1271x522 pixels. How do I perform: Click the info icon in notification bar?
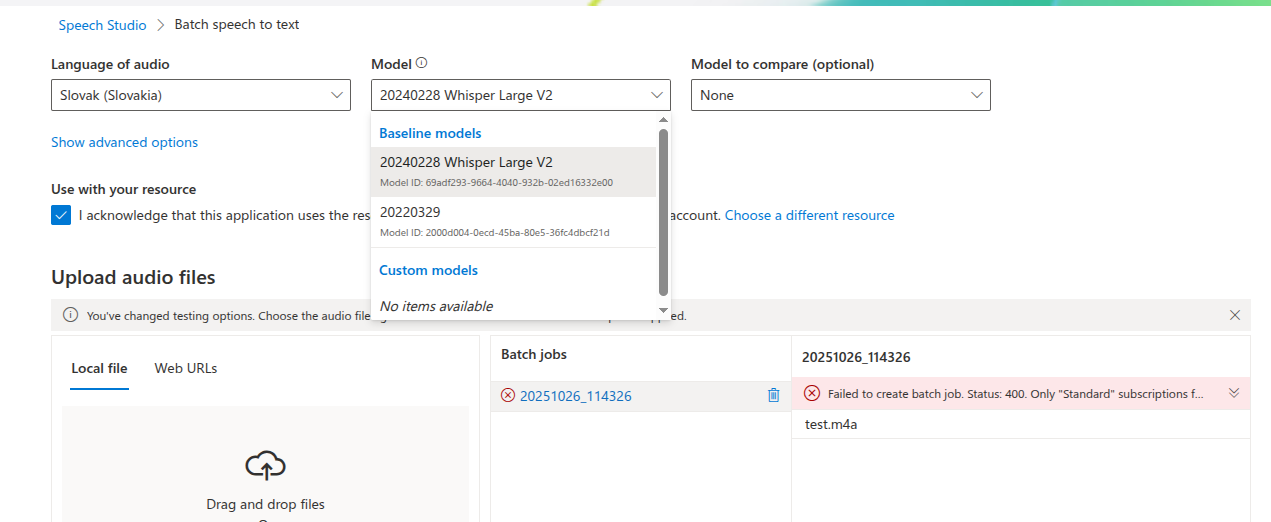point(70,315)
